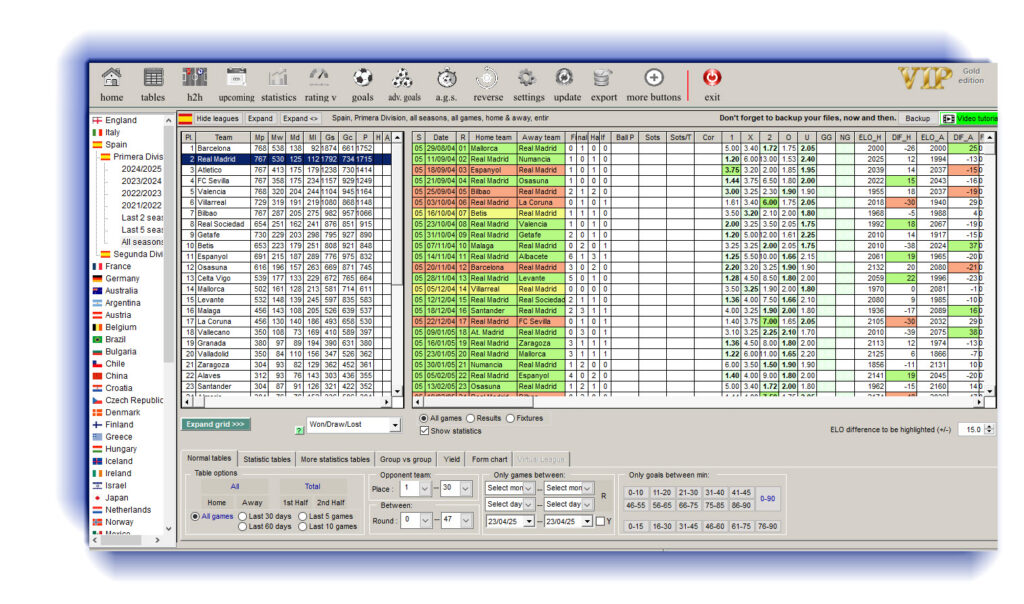1024x604 pixels.
Task: Select Brazil in the country list
Action: (115, 340)
